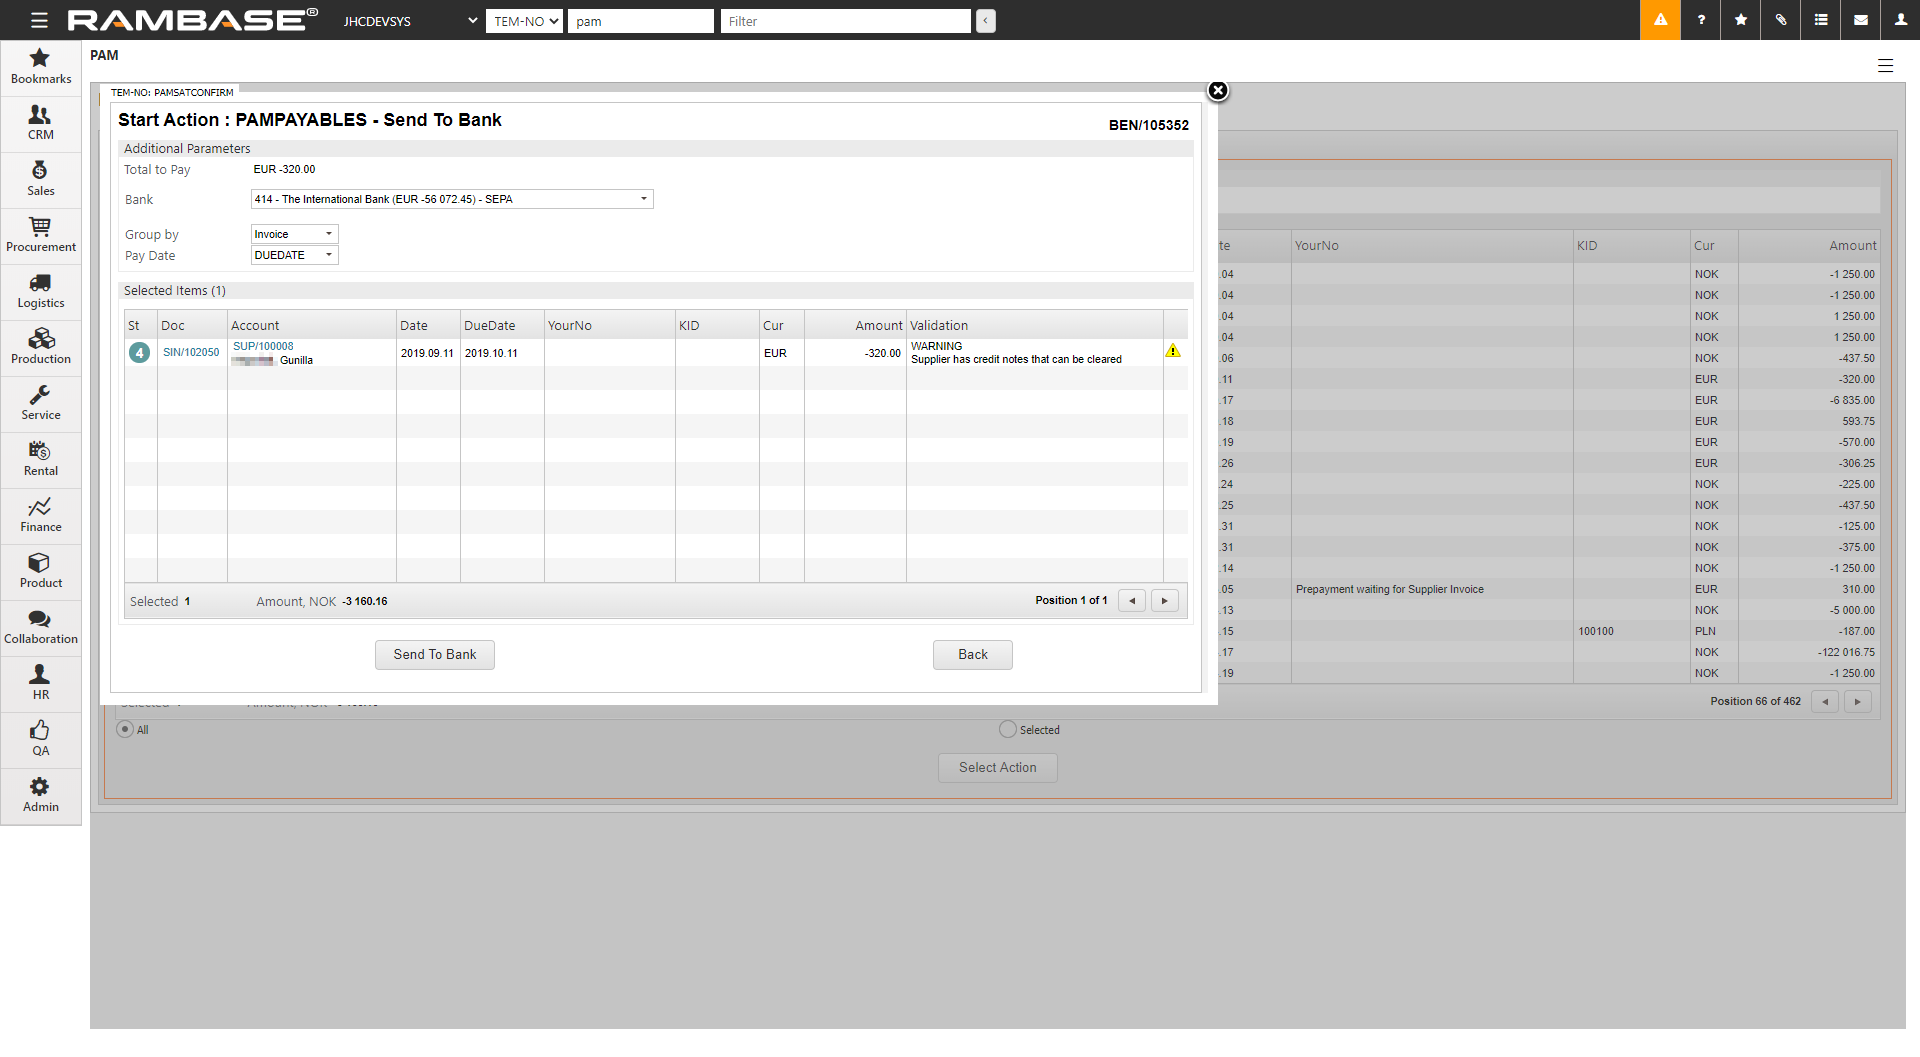Open the attachment paperclip icon
This screenshot has width=1920, height=1057.
(x=1781, y=20)
